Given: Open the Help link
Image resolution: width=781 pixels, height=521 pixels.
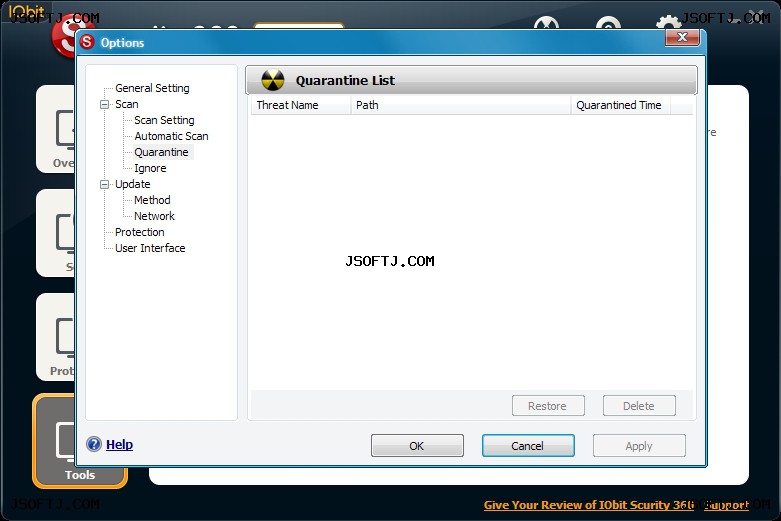Looking at the screenshot, I should coord(120,444).
